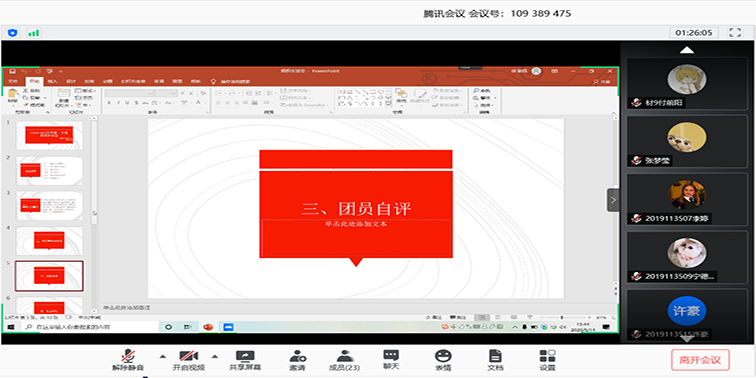756x378 pixels.
Task: Open the File tab in PowerPoint
Action: (x=13, y=81)
